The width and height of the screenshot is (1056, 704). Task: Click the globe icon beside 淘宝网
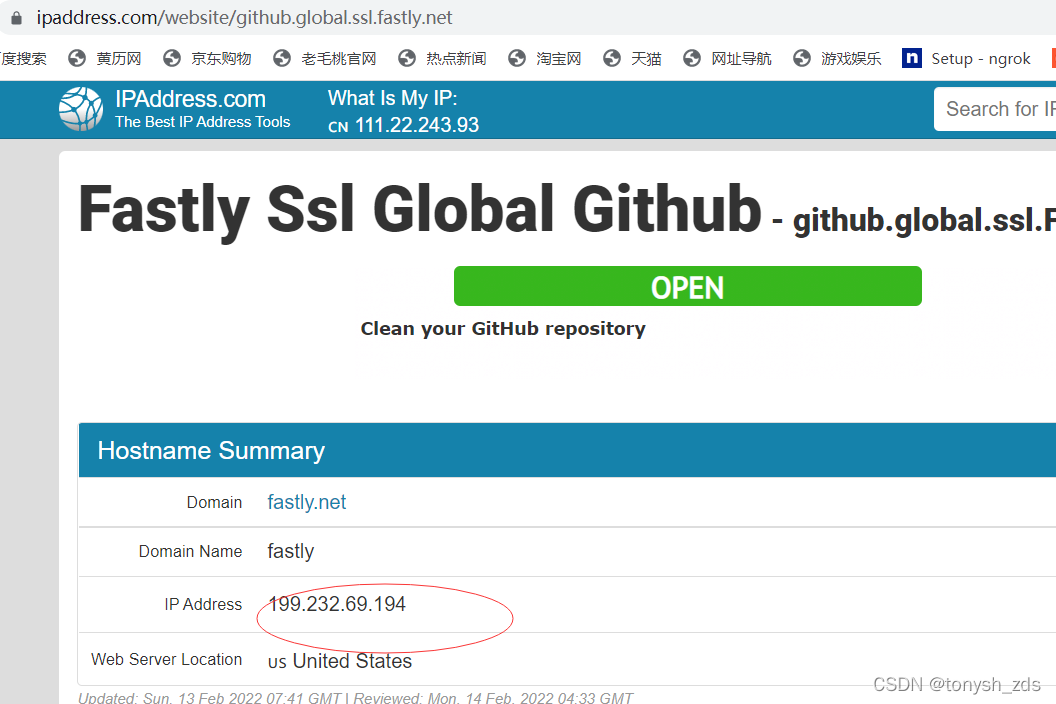(517, 59)
